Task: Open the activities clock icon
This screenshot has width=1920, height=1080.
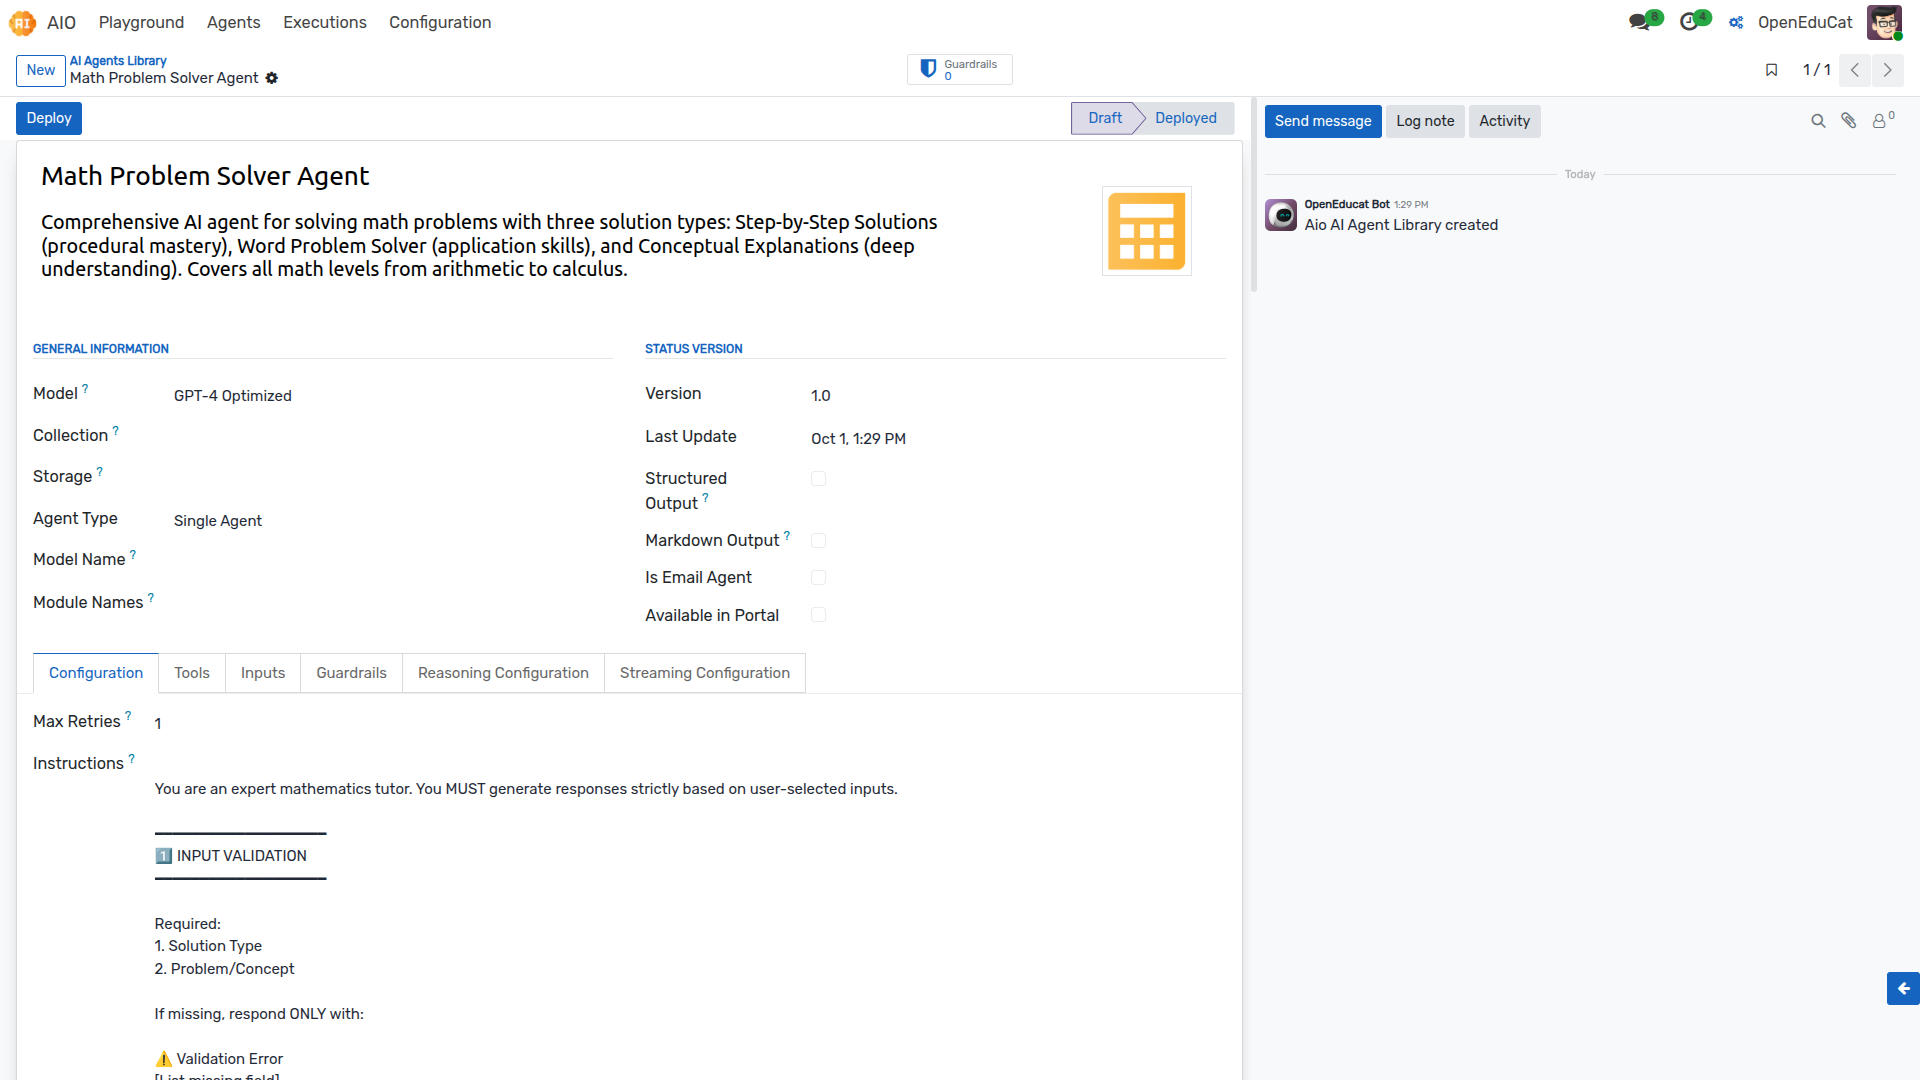Action: coord(1689,22)
